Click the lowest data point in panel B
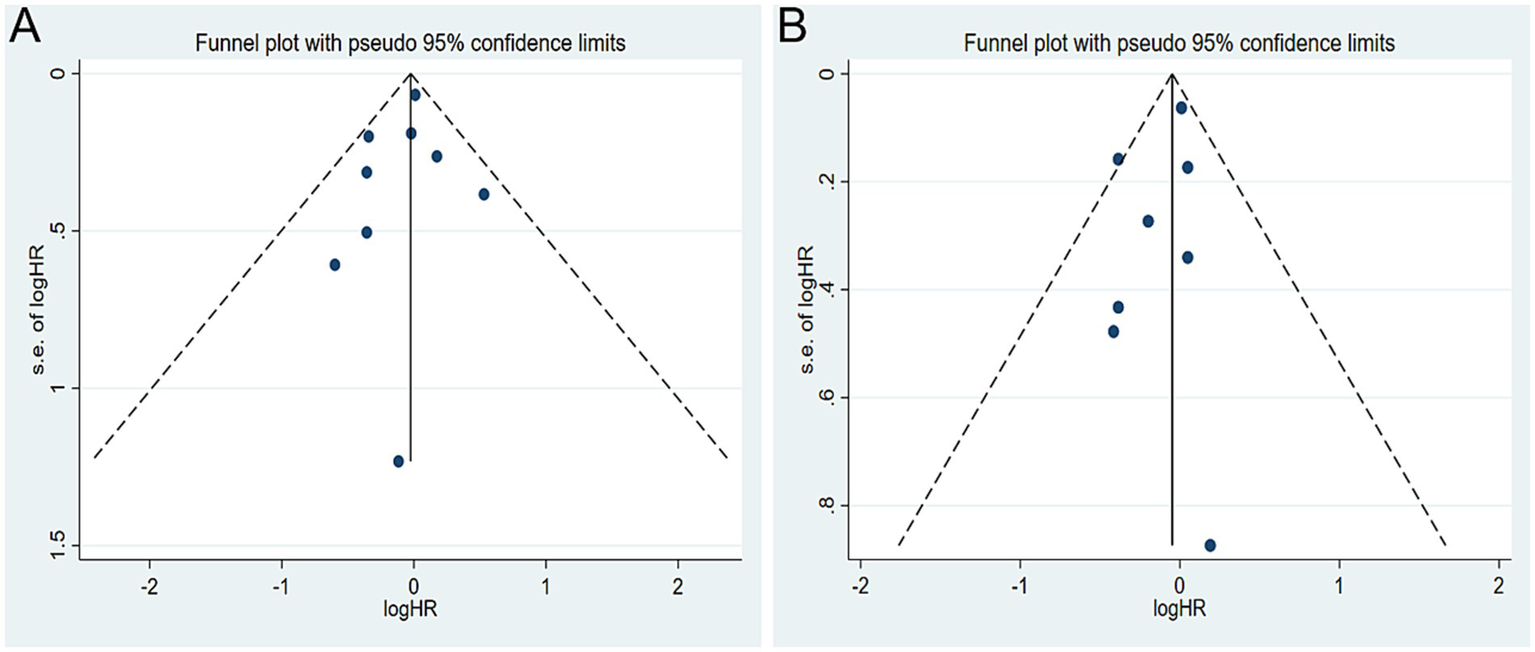Viewport: 1535px width, 652px height. (x=1210, y=545)
